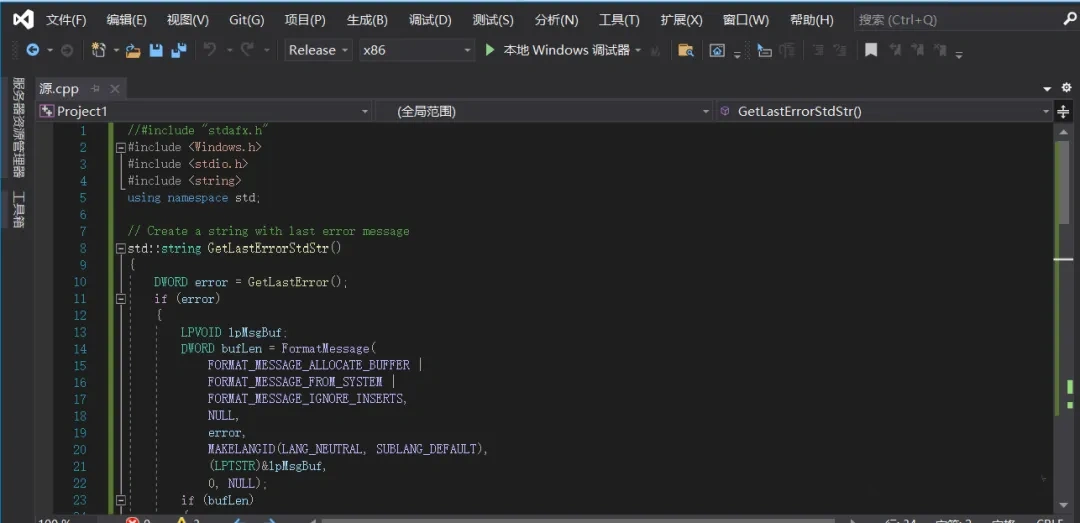The width and height of the screenshot is (1080, 523).
Task: Open the 文件(F) menu
Action: pyautogui.click(x=66, y=20)
